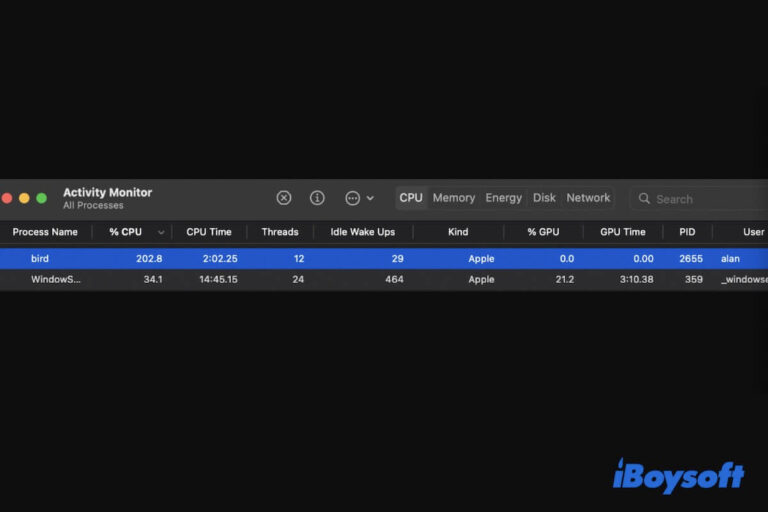
Task: Select the bird process row name
Action: 40,258
